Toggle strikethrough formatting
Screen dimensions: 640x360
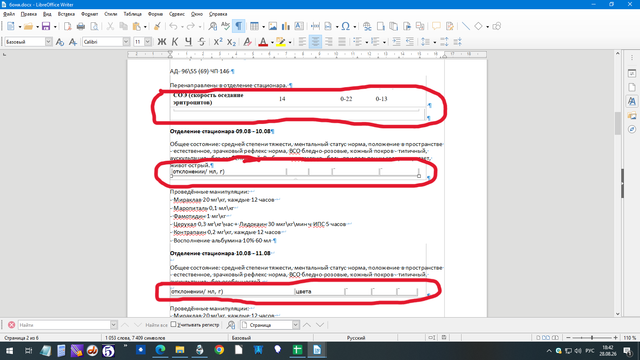[x=202, y=42]
